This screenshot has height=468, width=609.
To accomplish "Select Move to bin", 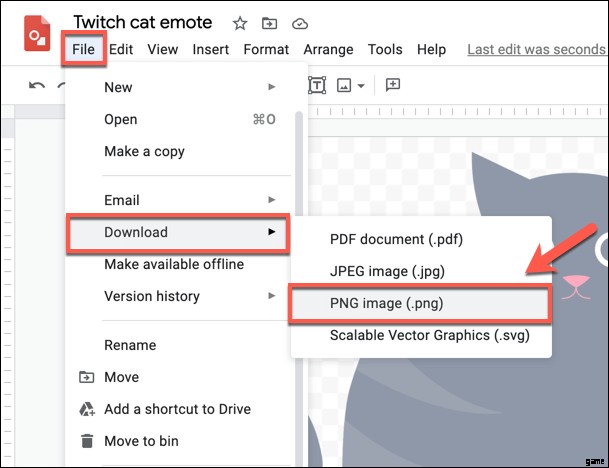I will coord(178,441).
